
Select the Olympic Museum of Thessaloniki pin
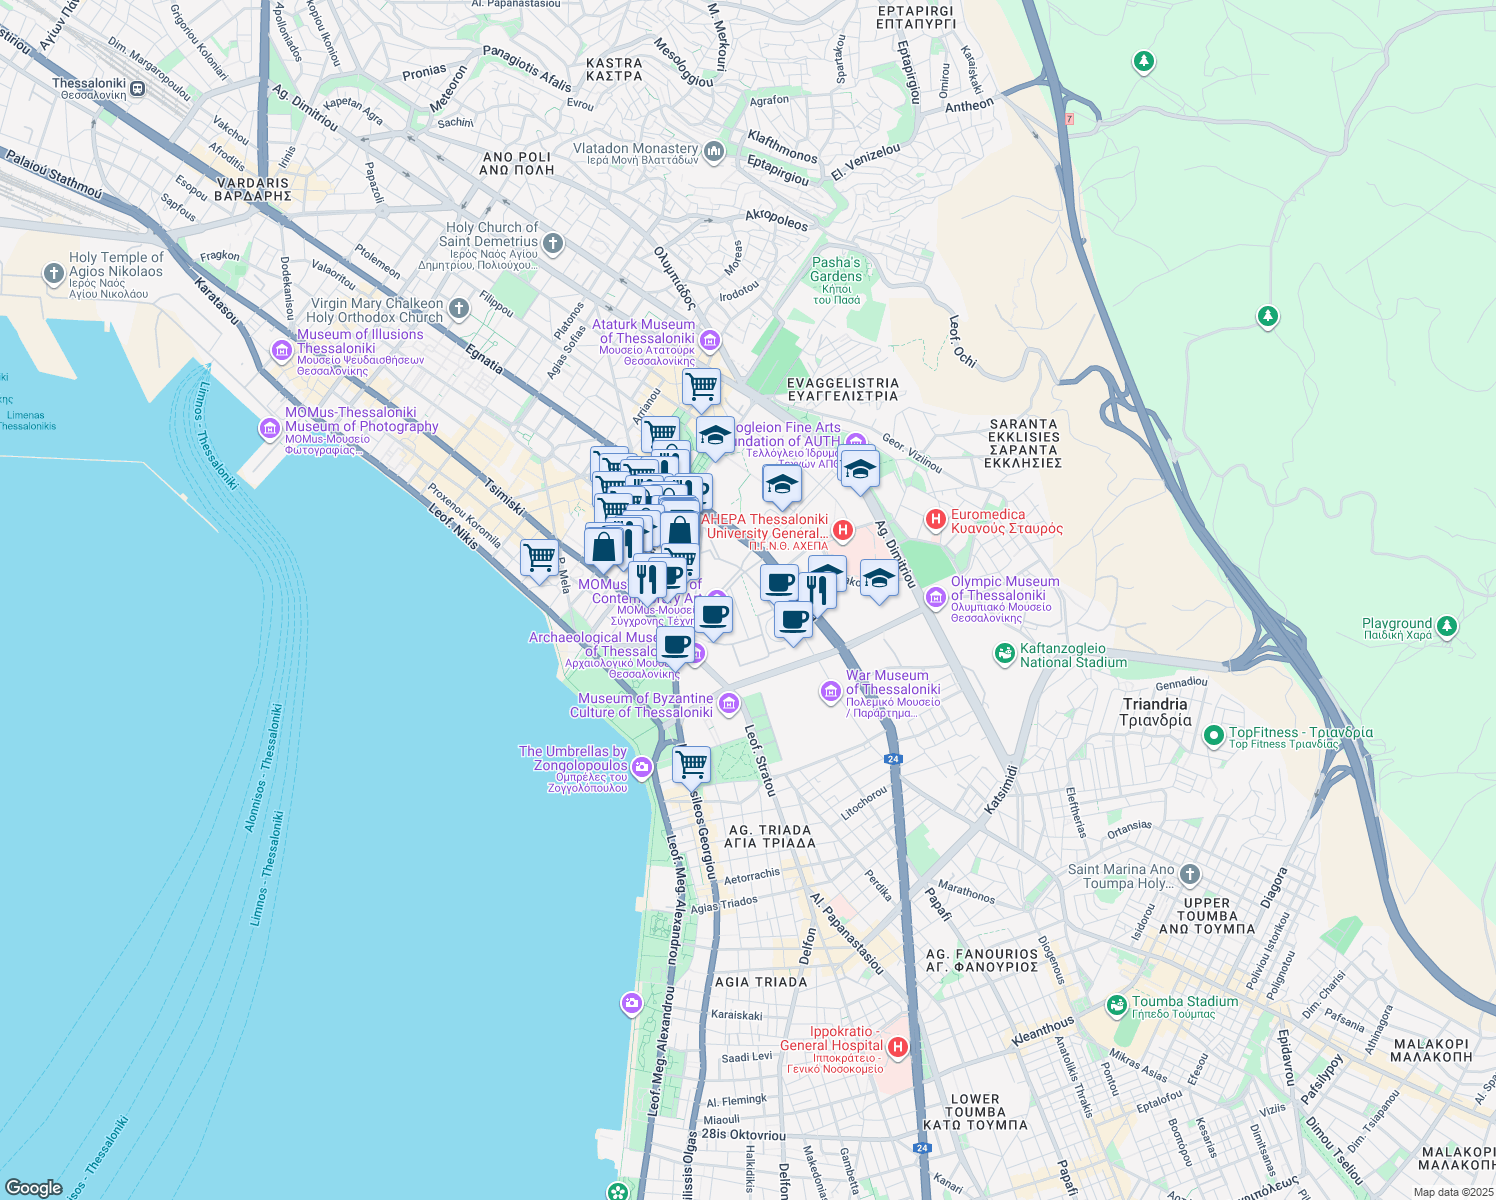[x=935, y=598]
